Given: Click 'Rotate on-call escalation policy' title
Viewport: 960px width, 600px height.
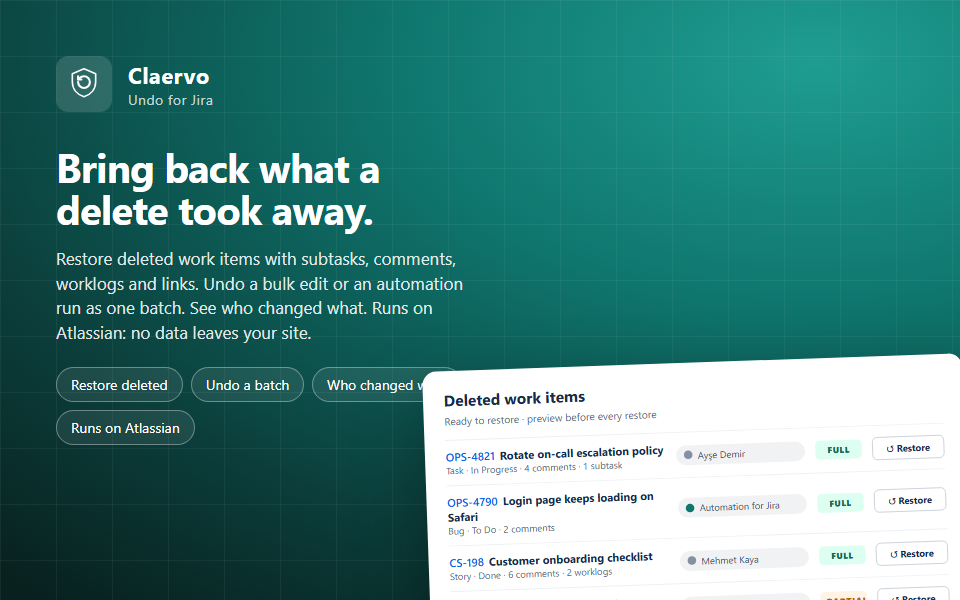Looking at the screenshot, I should 581,454.
